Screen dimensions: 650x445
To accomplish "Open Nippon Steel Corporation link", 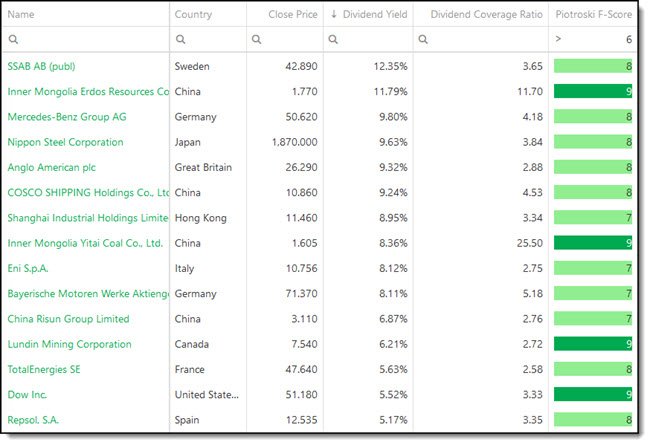I will pyautogui.click(x=65, y=142).
